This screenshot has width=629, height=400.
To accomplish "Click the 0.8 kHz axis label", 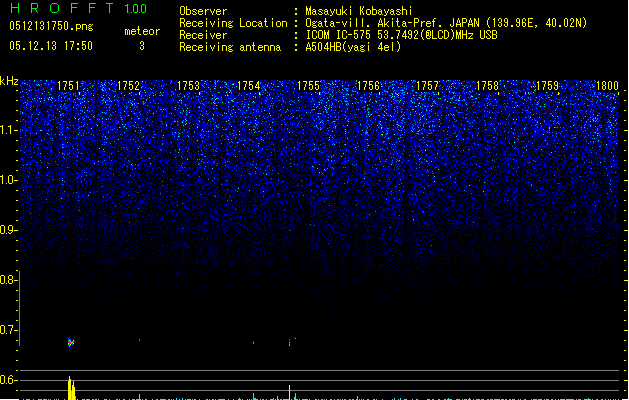I will tap(8, 280).
